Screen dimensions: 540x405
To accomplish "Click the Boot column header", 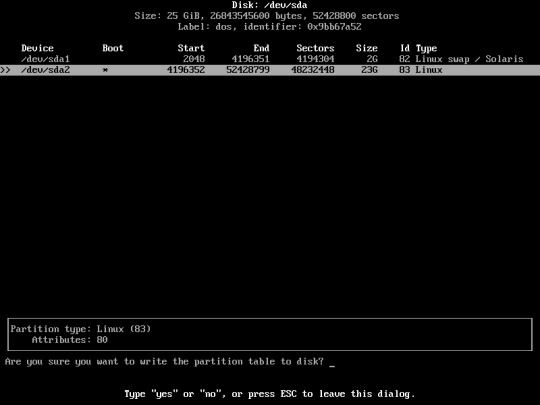I will [x=113, y=48].
